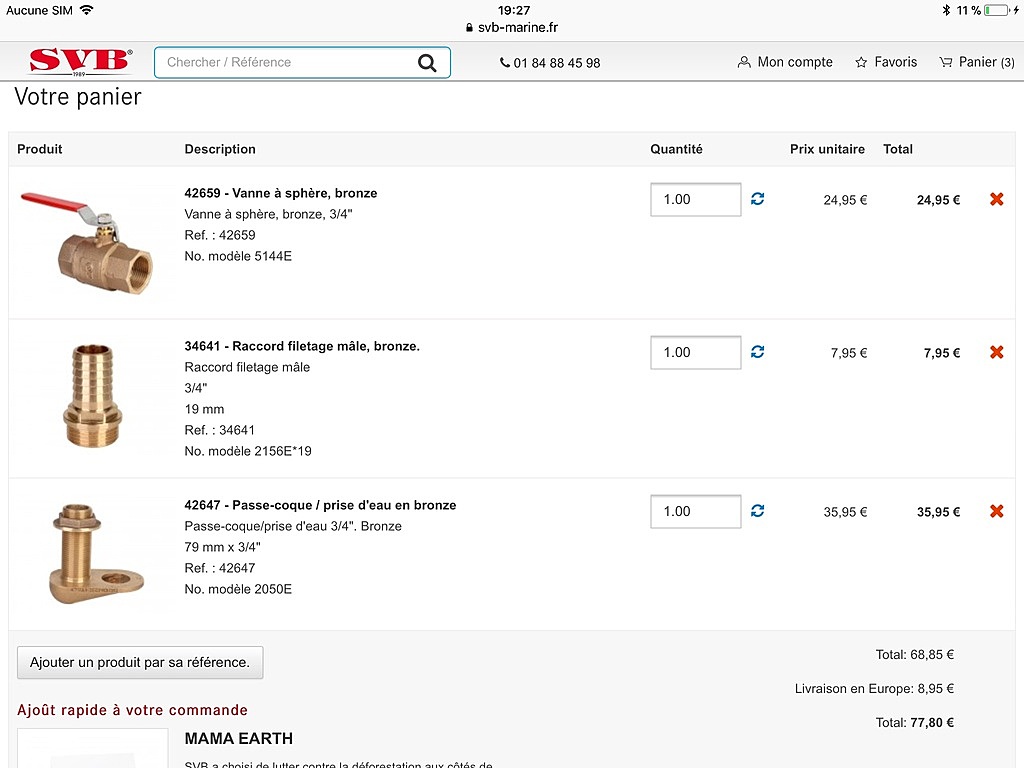Edit quantity field for item 42659
The height and width of the screenshot is (768, 1024).
(x=696, y=199)
